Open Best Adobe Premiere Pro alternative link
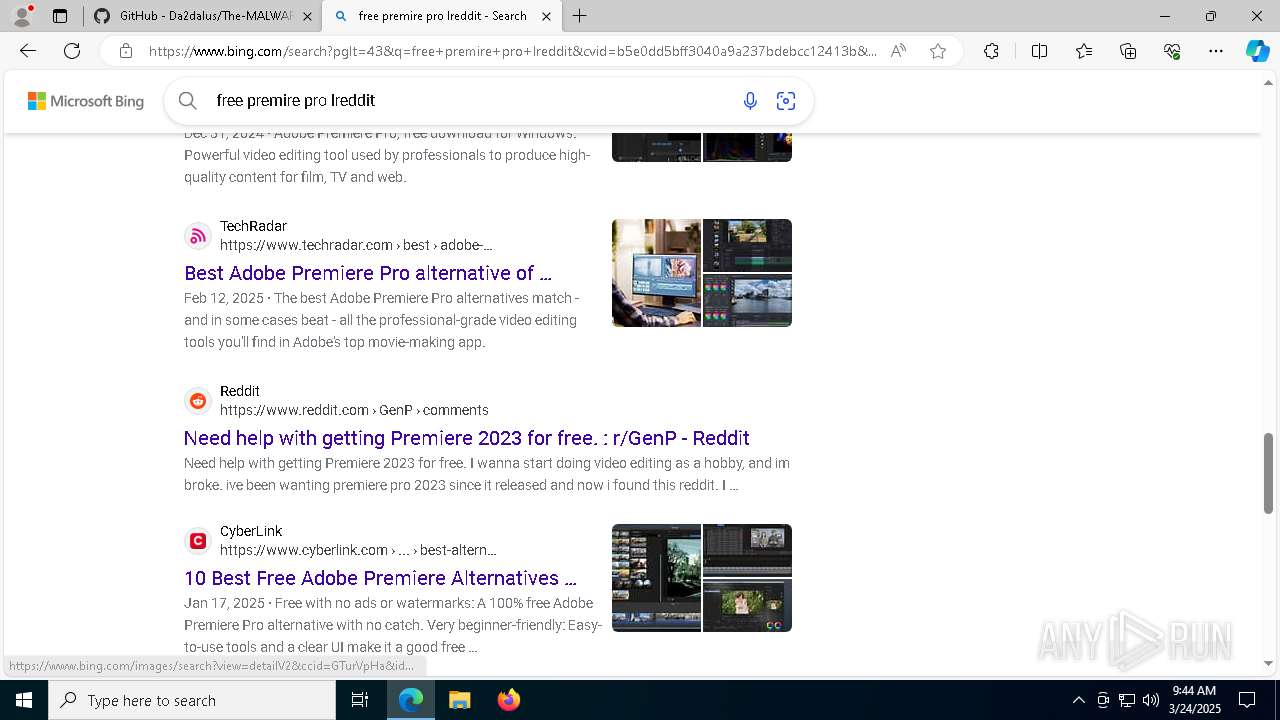 coord(367,273)
